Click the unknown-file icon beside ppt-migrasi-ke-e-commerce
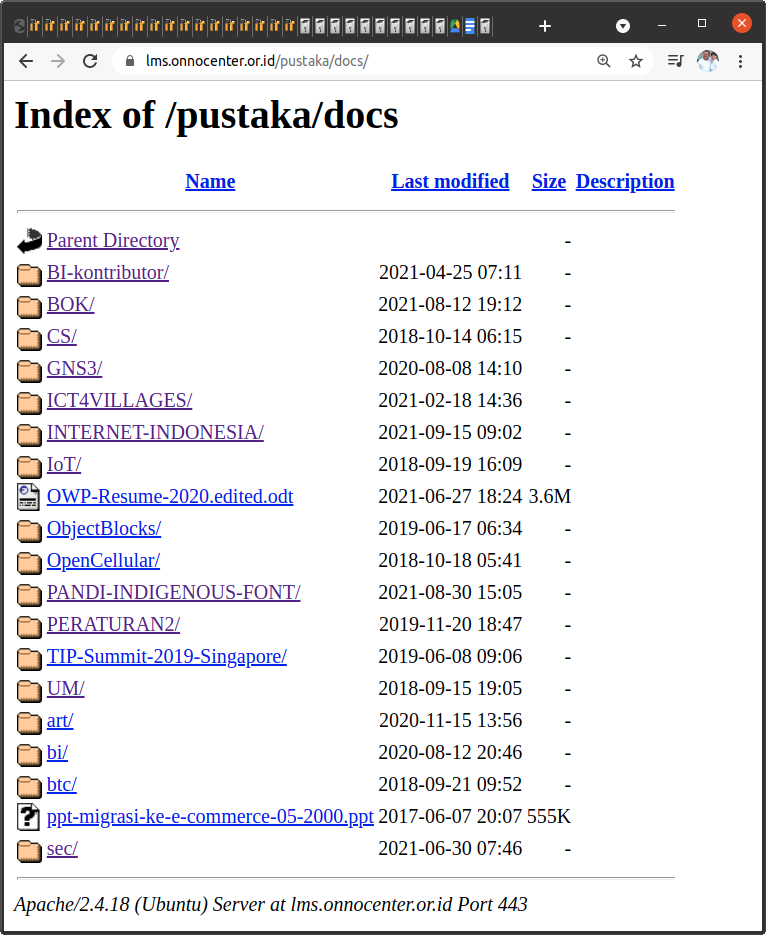The height and width of the screenshot is (935, 766). (x=29, y=817)
